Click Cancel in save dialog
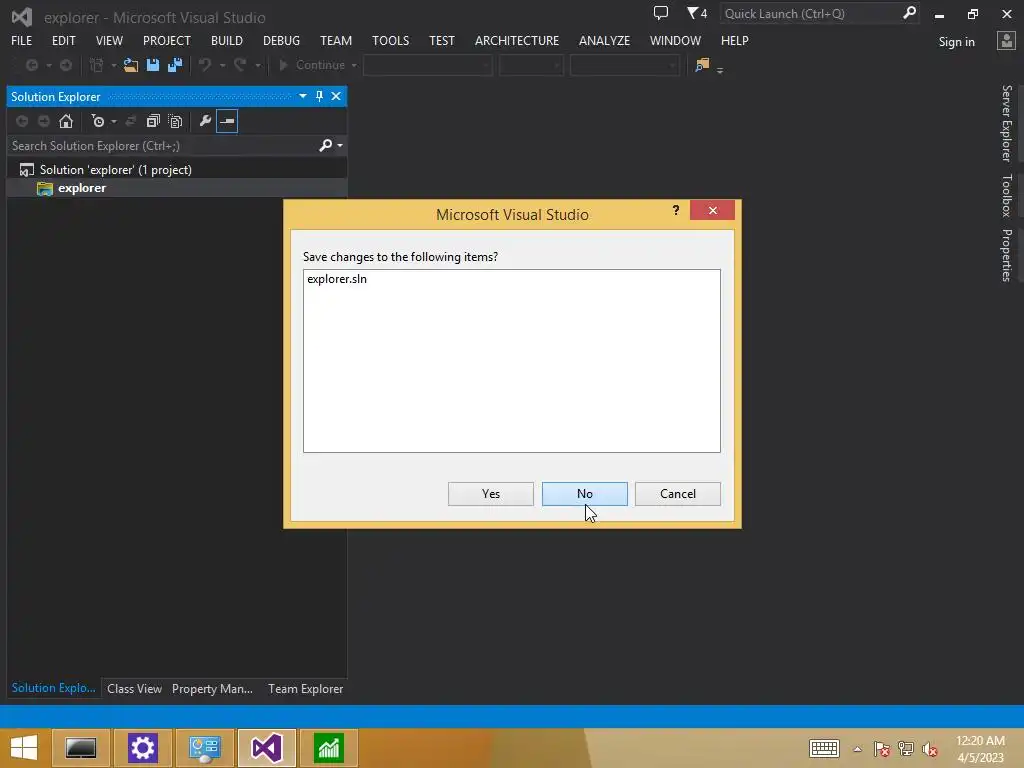 (677, 494)
